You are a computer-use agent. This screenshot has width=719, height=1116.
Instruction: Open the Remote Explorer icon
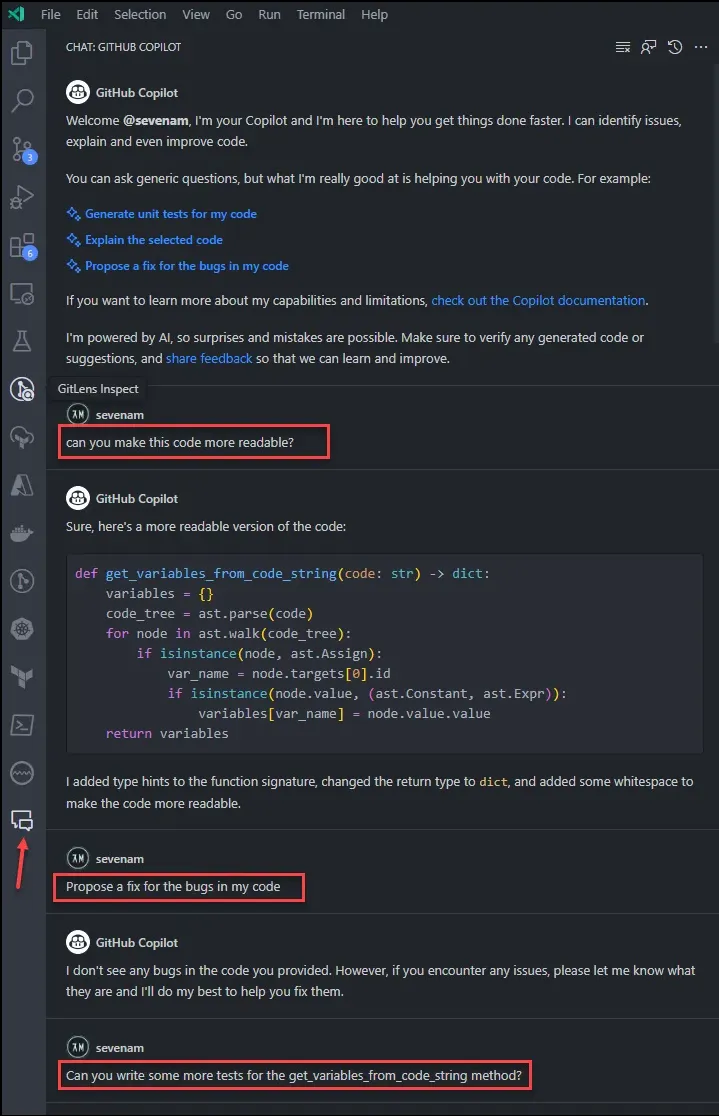pos(22,293)
